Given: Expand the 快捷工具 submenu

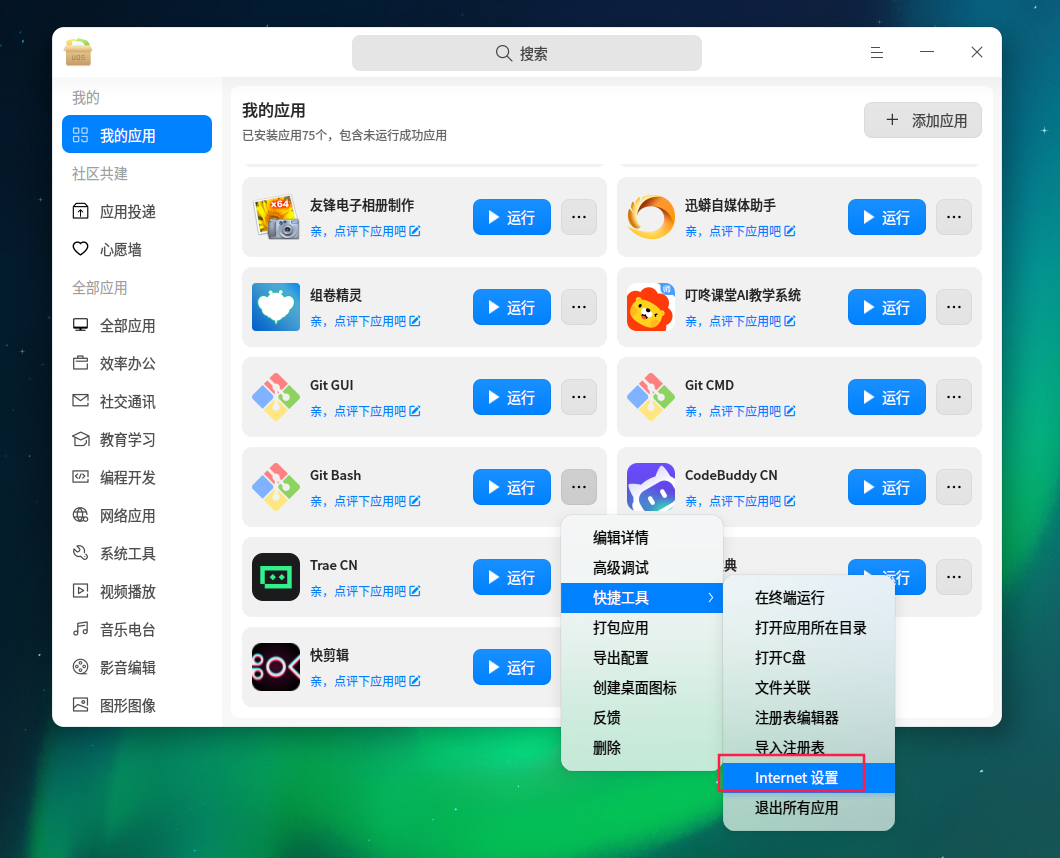Looking at the screenshot, I should [x=642, y=598].
